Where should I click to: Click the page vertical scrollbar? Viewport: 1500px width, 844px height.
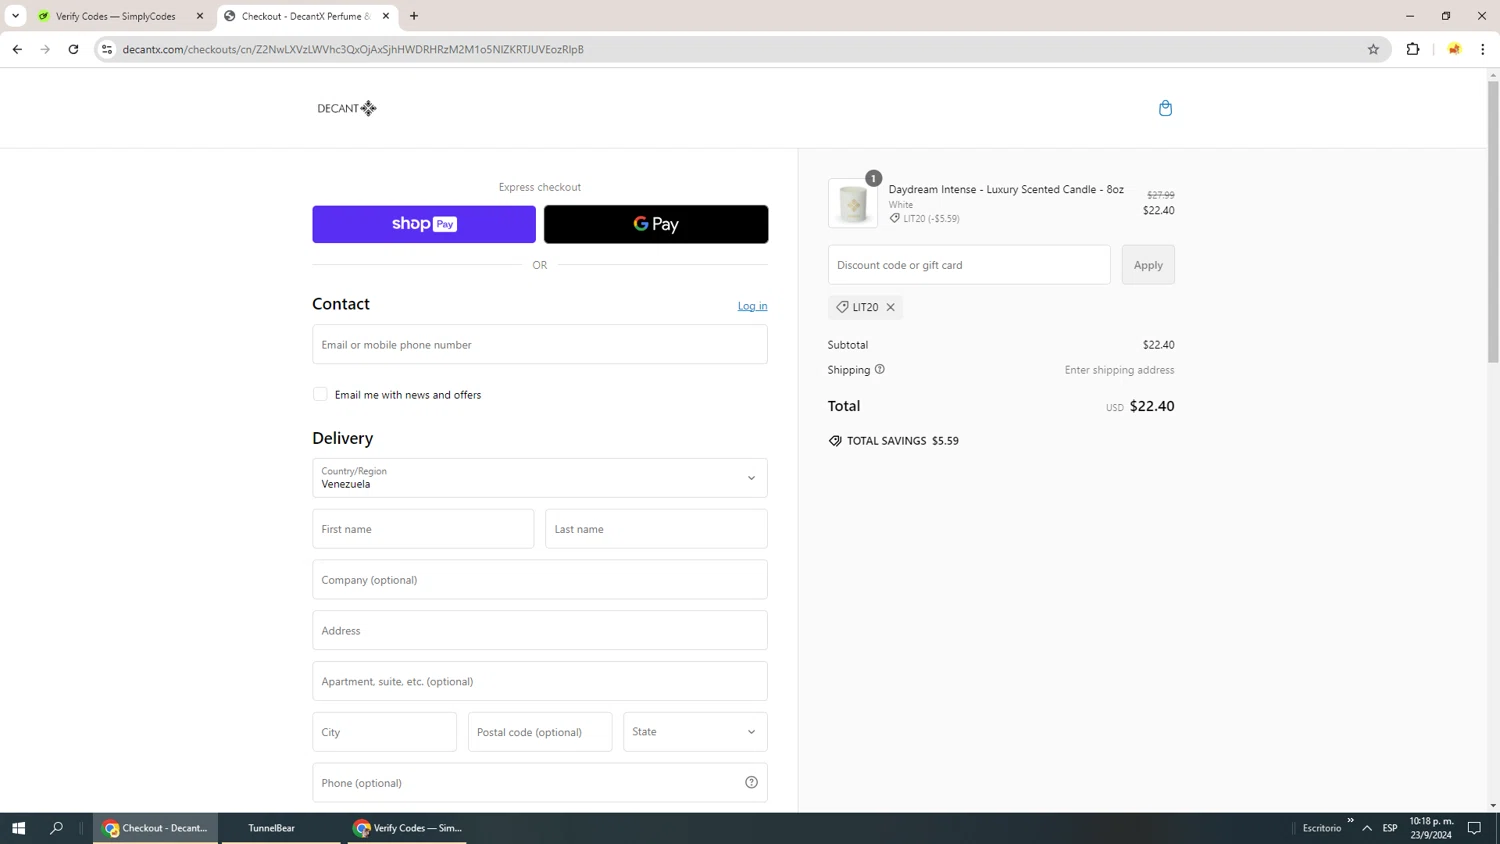tap(1493, 220)
